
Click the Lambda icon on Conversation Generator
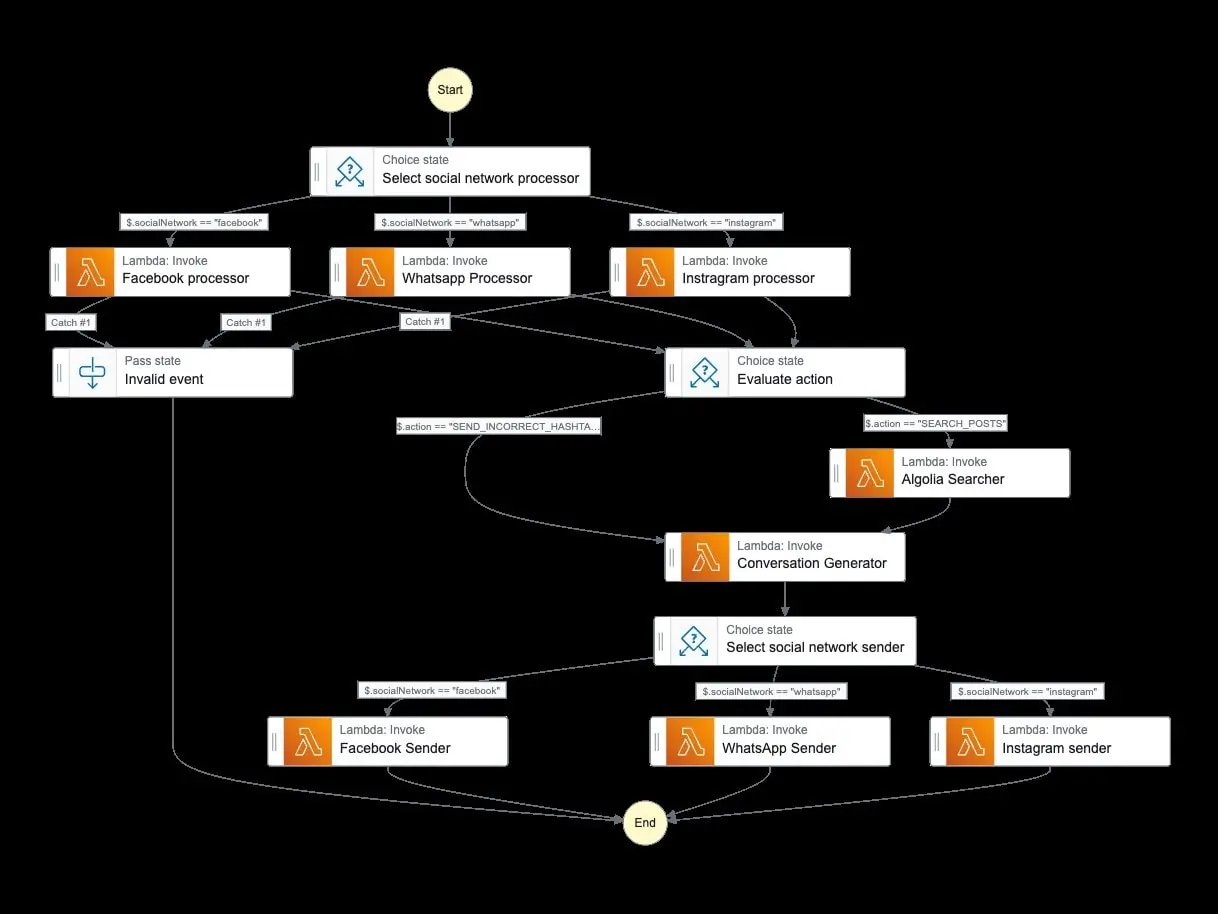[705, 557]
